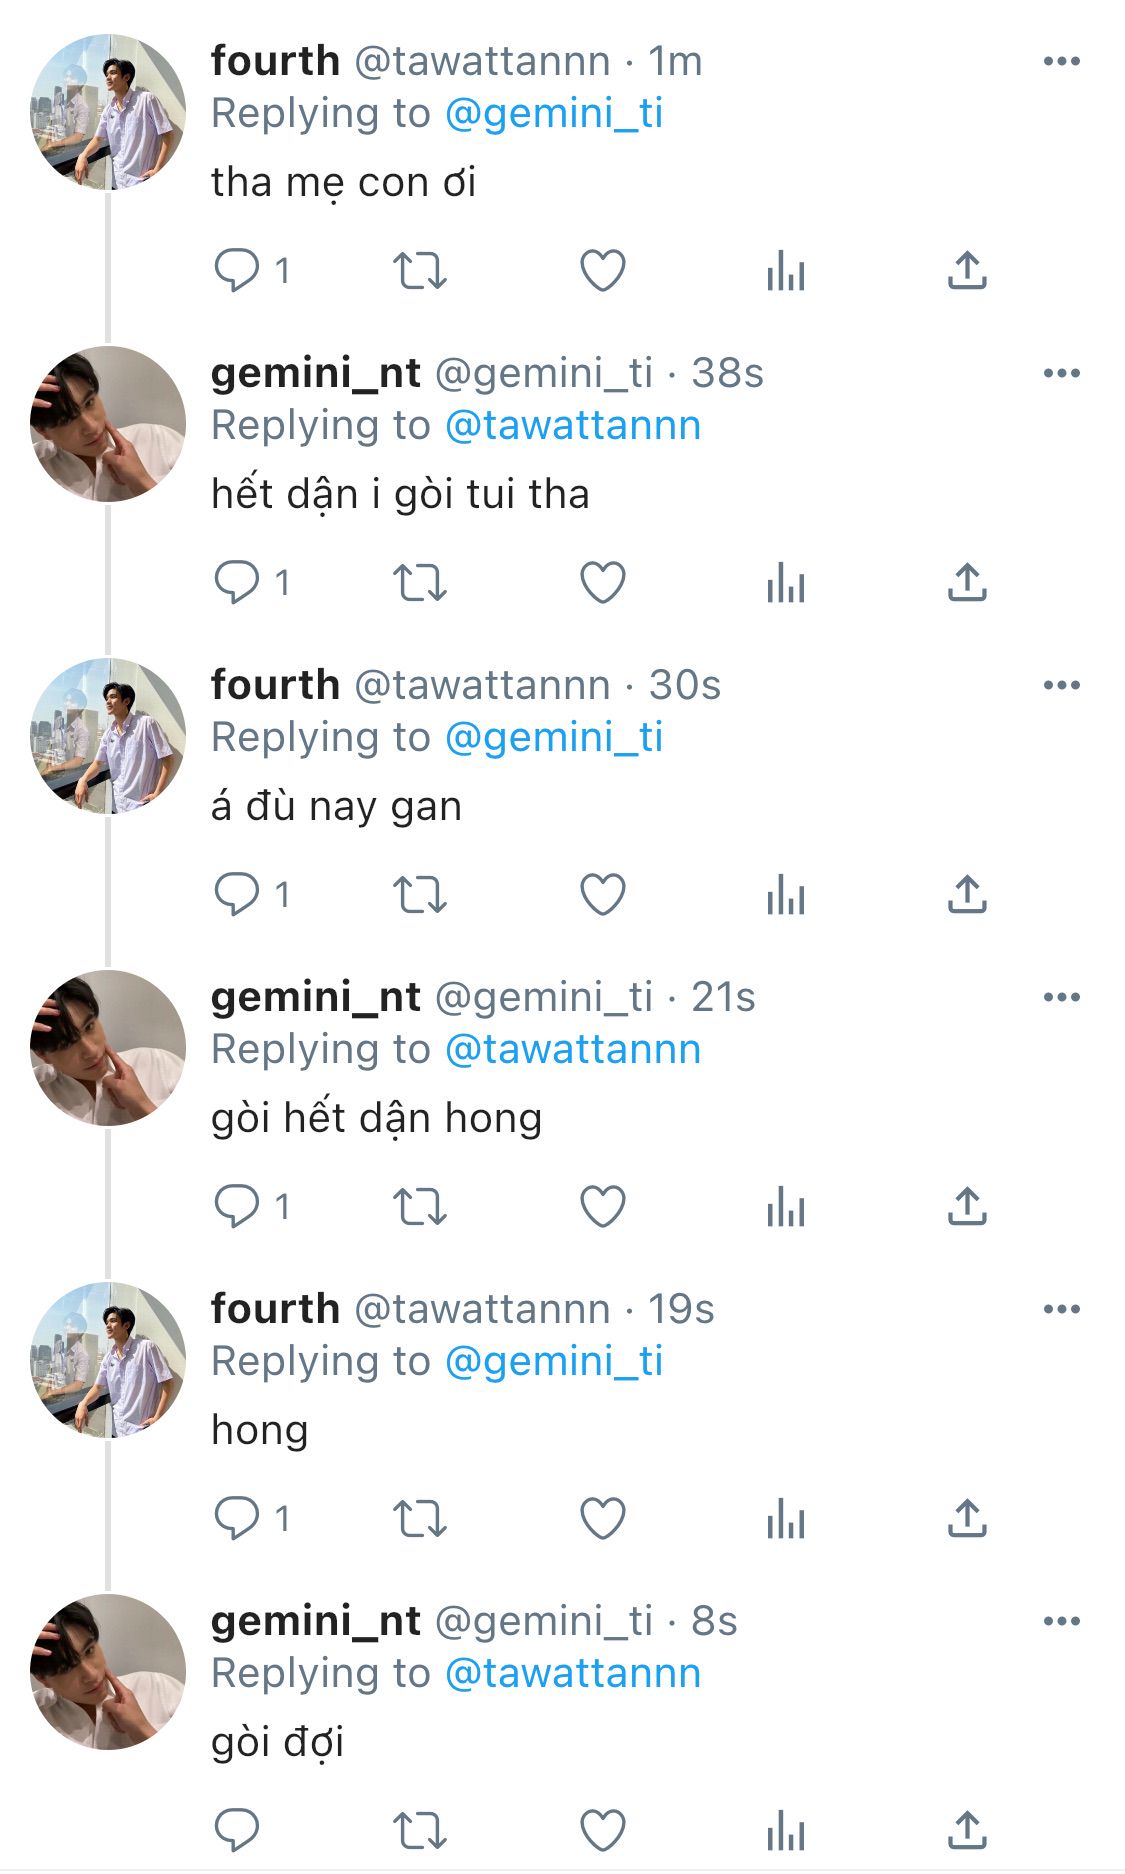
Task: Open more options for the 1m-old tweet
Action: [1061, 61]
